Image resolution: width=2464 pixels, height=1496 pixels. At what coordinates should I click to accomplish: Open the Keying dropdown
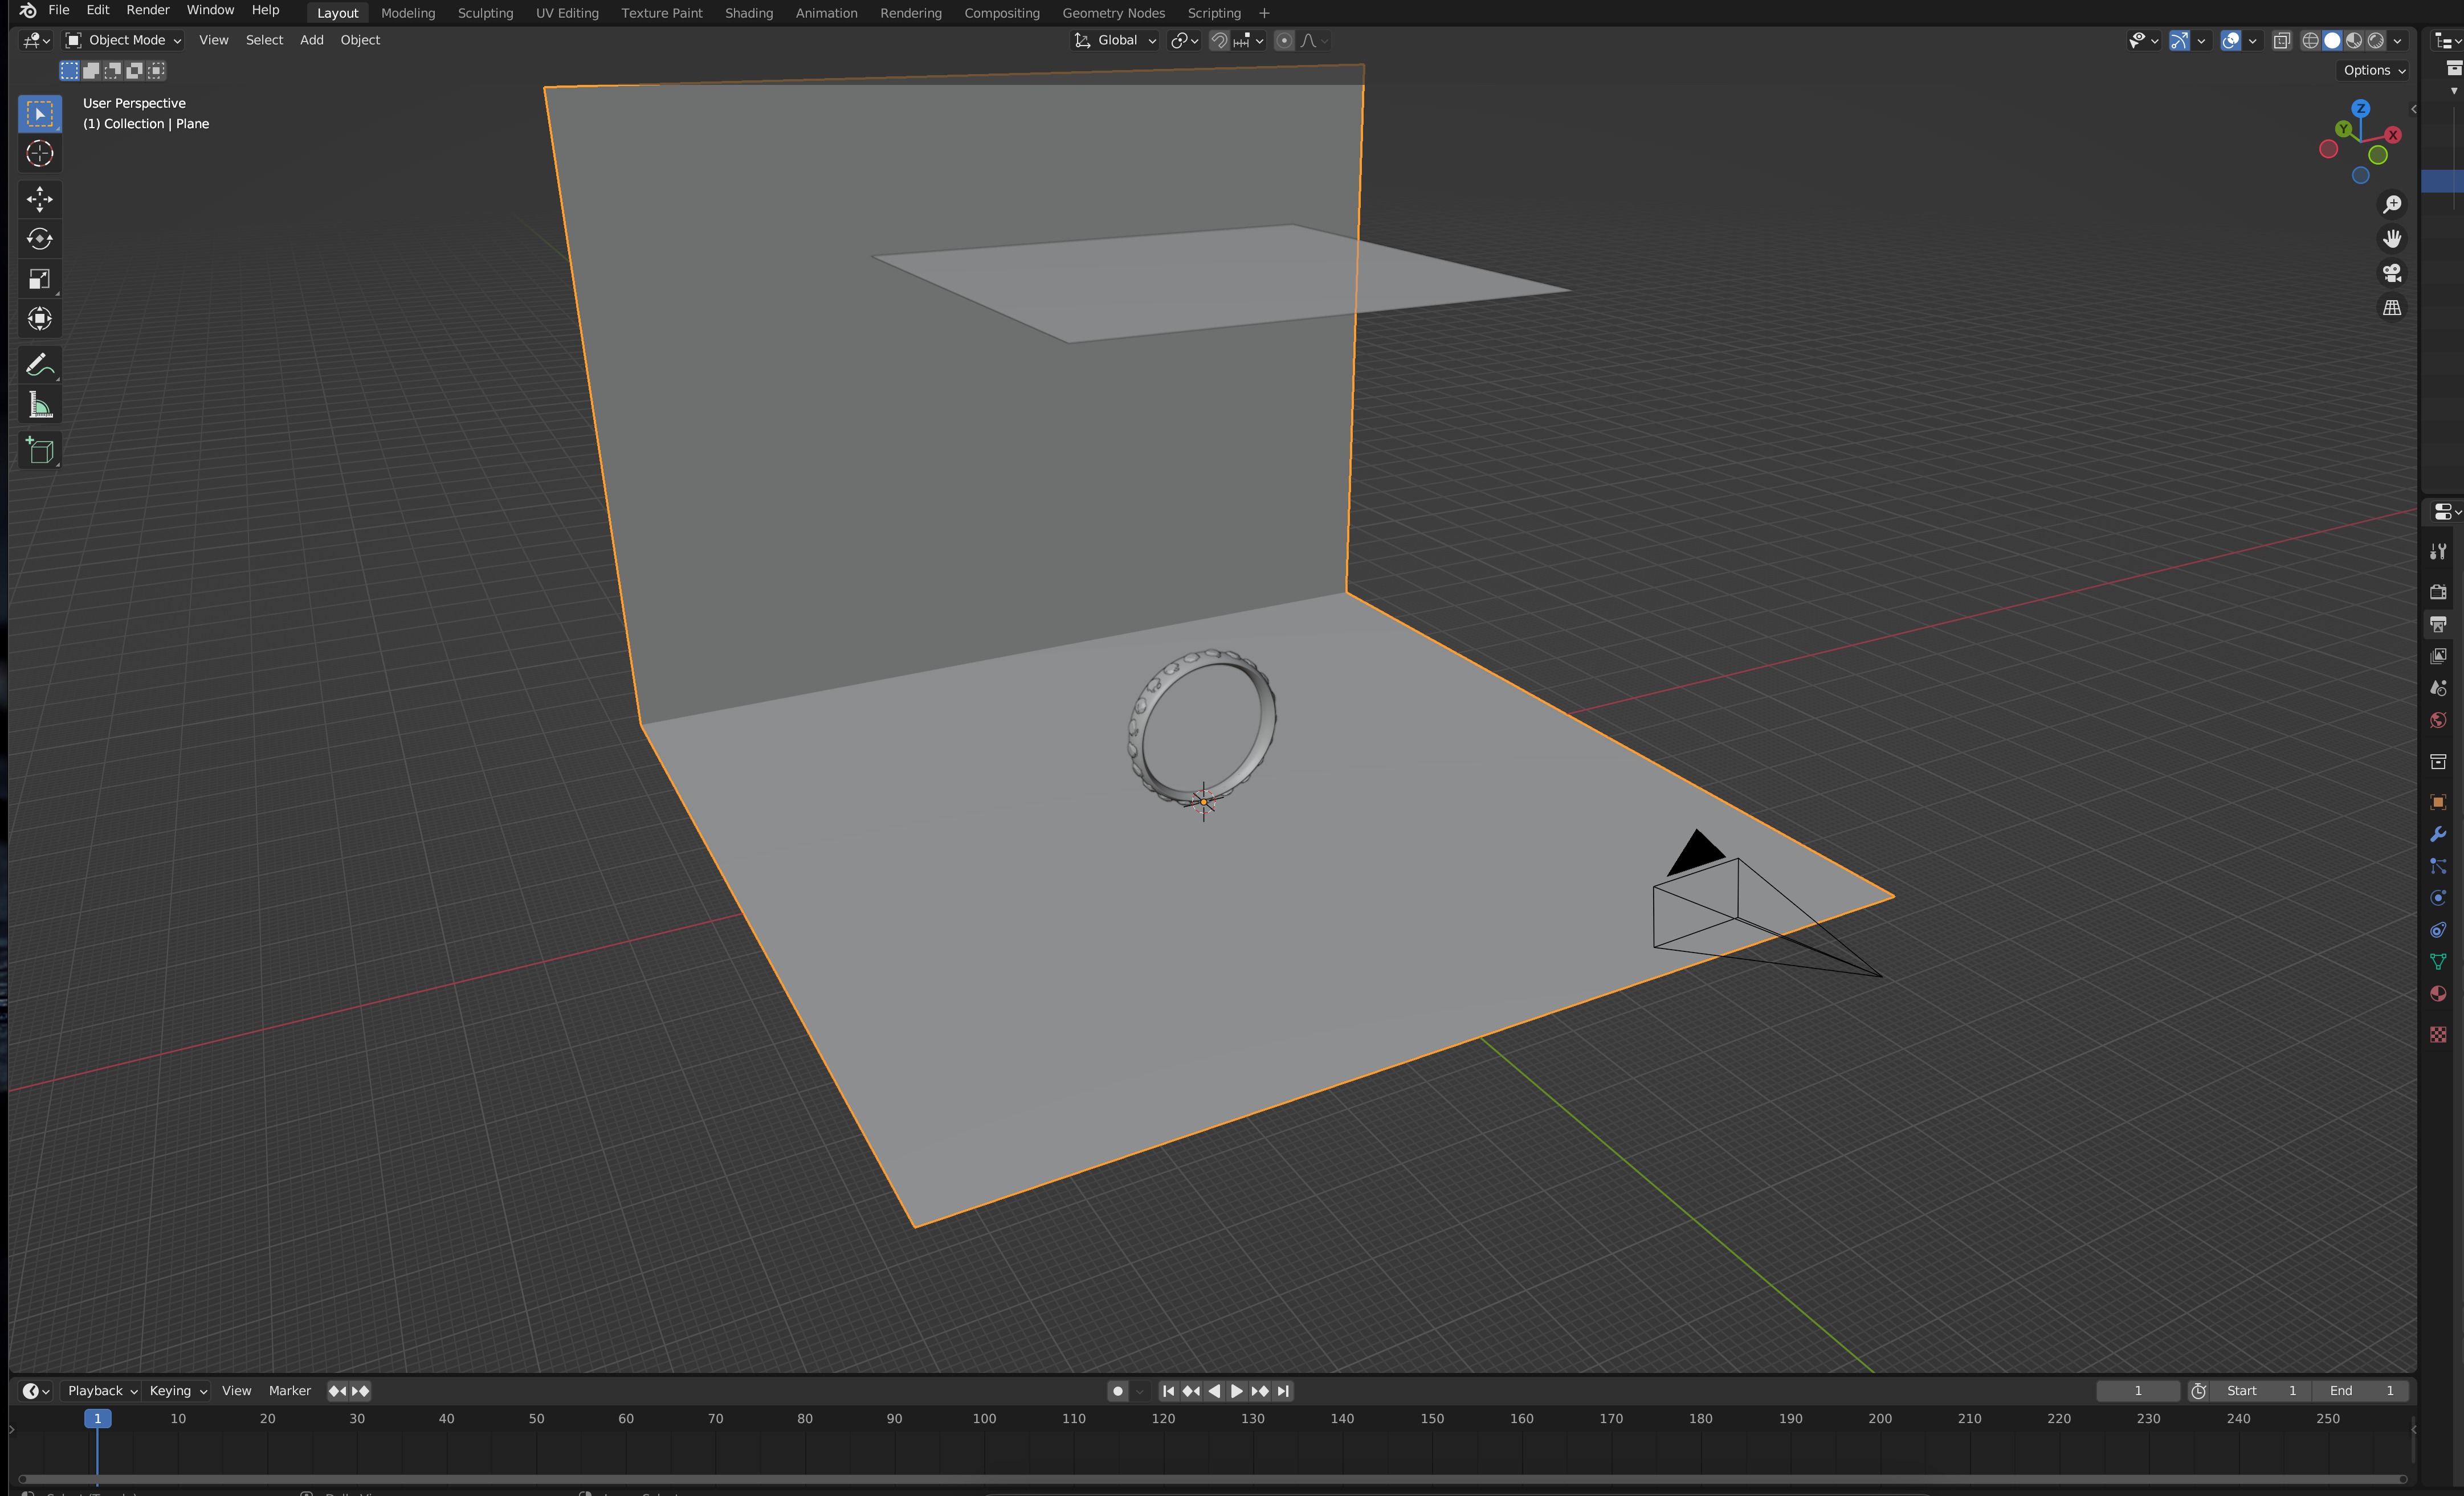pyautogui.click(x=177, y=1391)
